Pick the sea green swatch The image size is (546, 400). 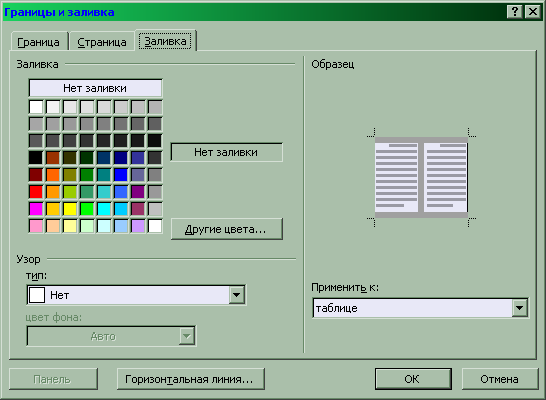pos(87,192)
